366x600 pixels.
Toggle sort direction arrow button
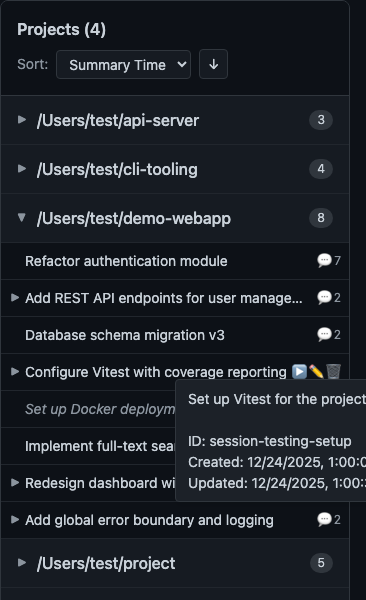(x=213, y=64)
